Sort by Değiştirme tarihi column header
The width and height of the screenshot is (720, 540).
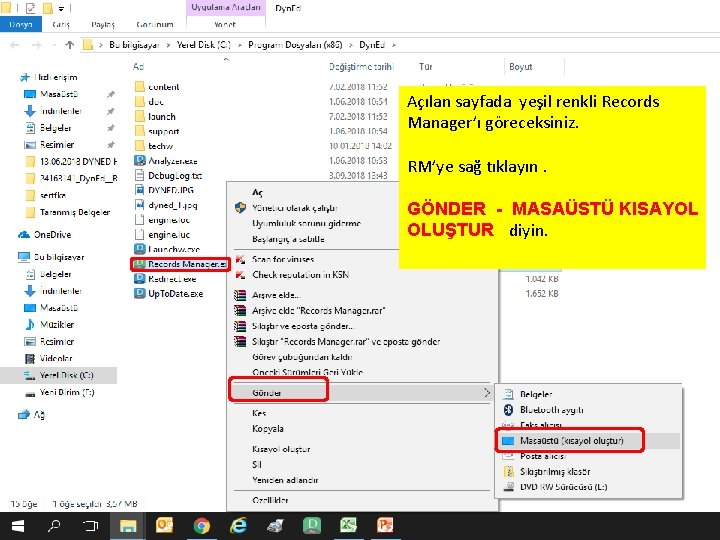361,67
